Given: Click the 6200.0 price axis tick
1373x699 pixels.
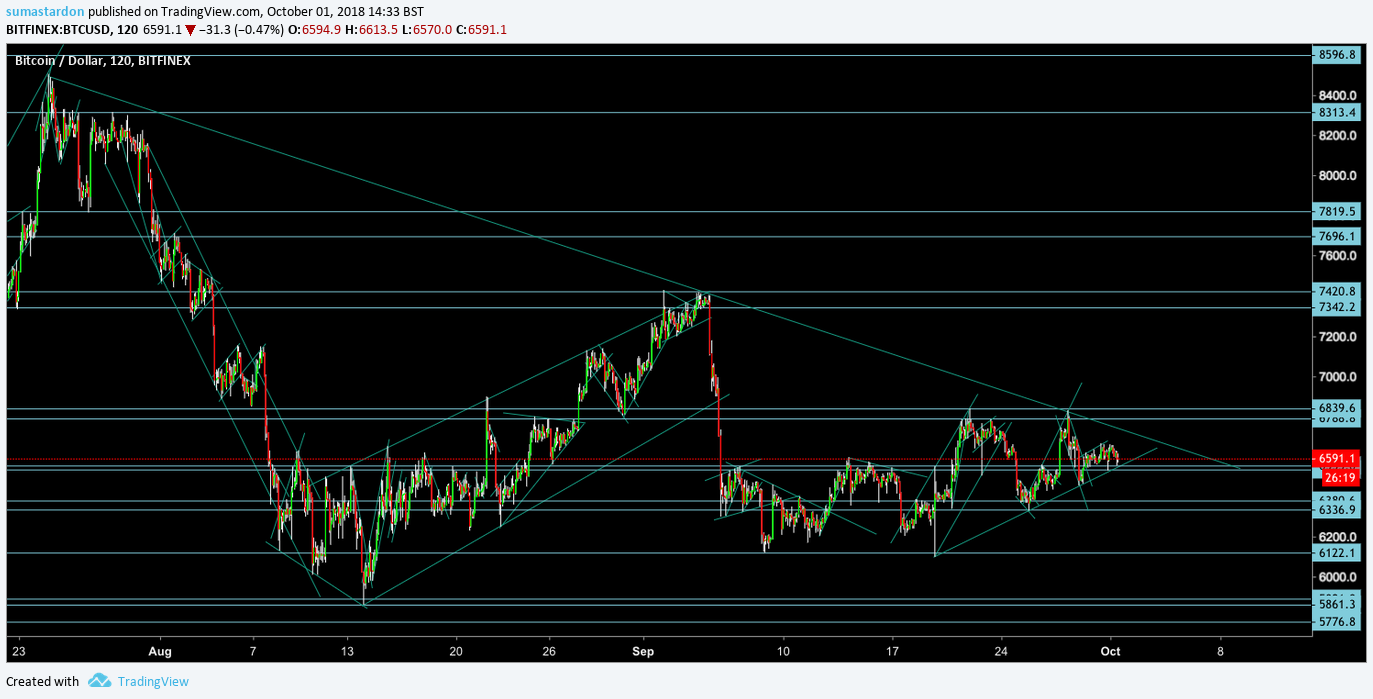Looking at the screenshot, I should [1339, 537].
